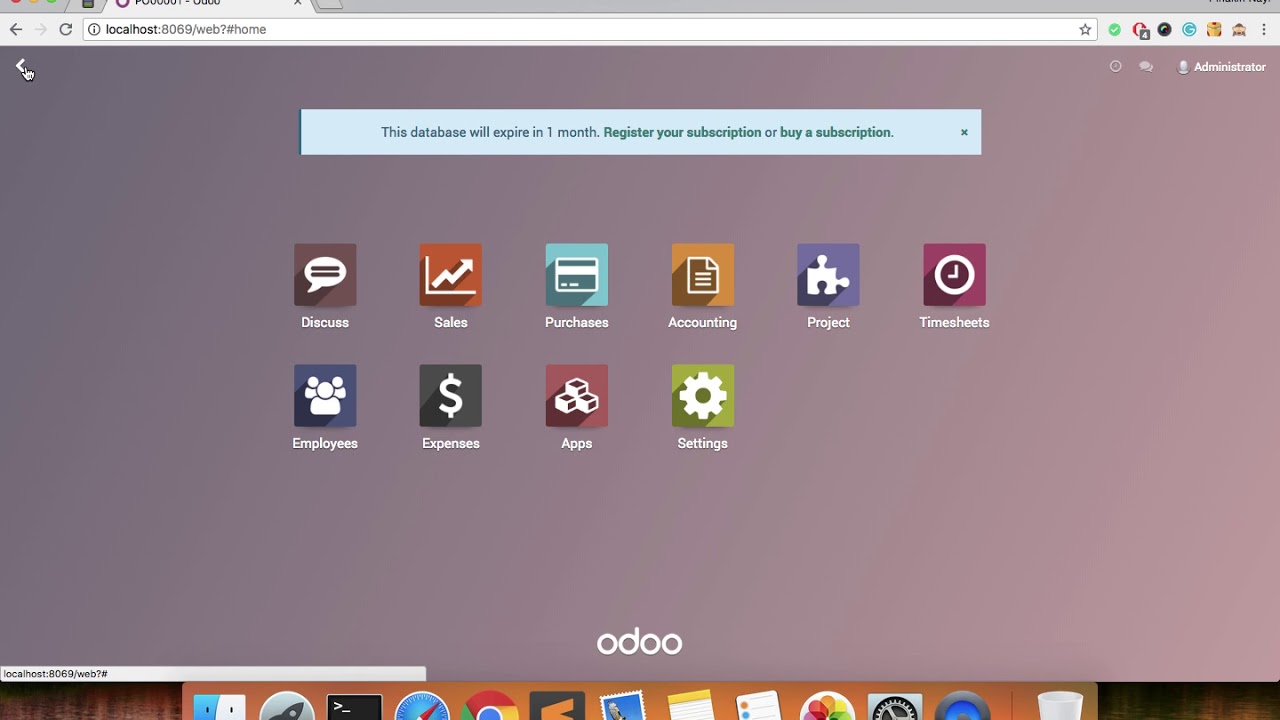Close the Odoo browser tab
Viewport: 1280px width, 720px height.
(297, 3)
